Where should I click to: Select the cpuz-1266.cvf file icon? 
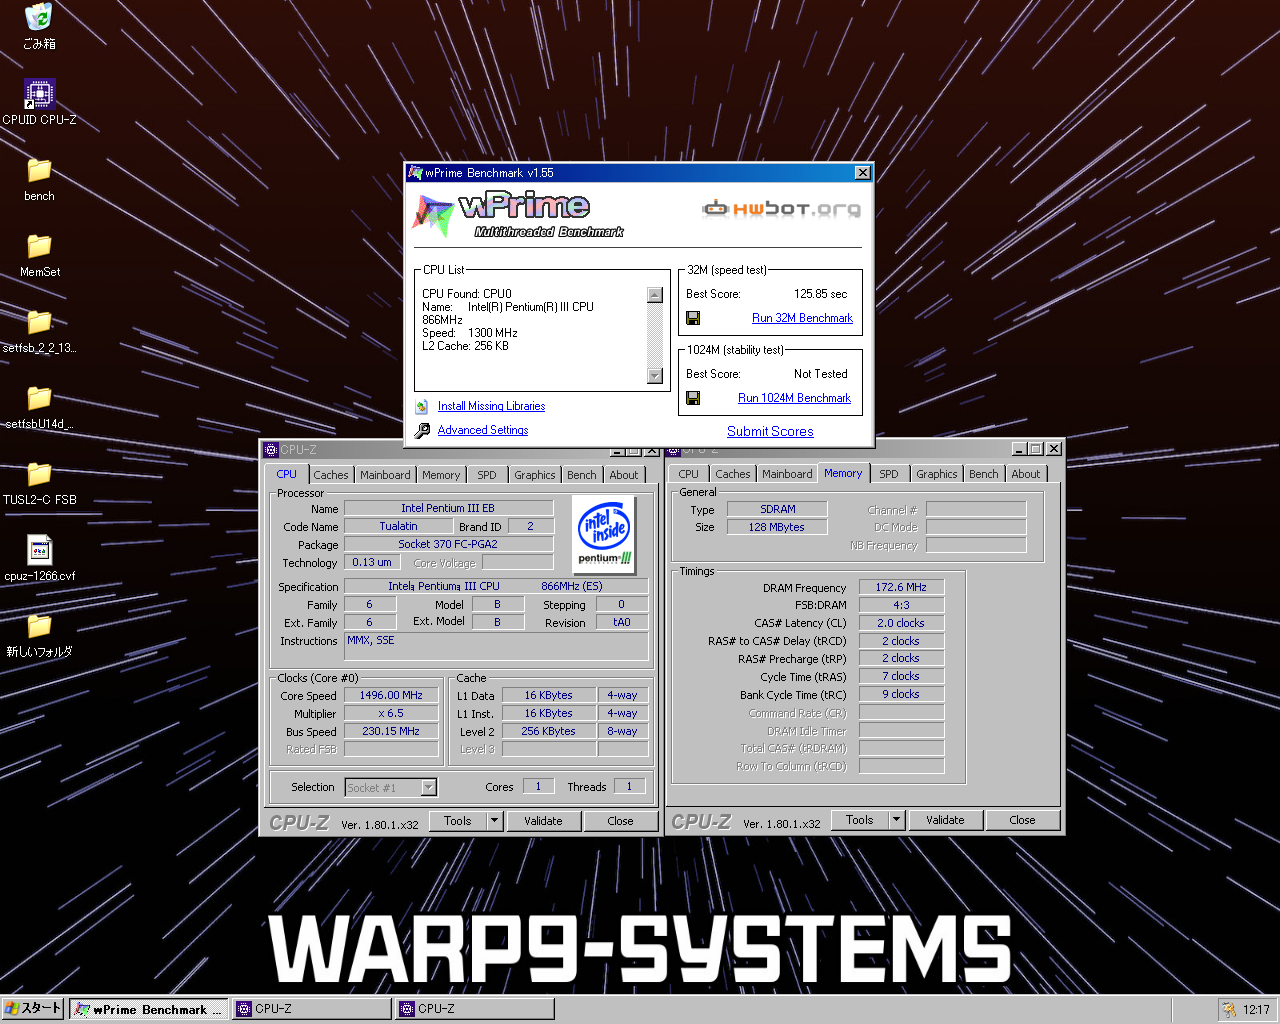pyautogui.click(x=39, y=550)
